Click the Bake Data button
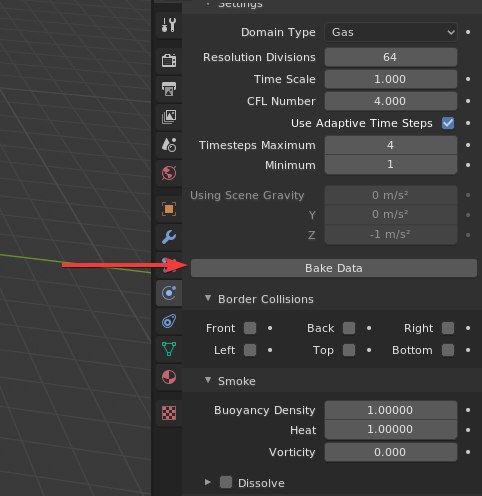Image resolution: width=482 pixels, height=496 pixels. click(x=334, y=268)
